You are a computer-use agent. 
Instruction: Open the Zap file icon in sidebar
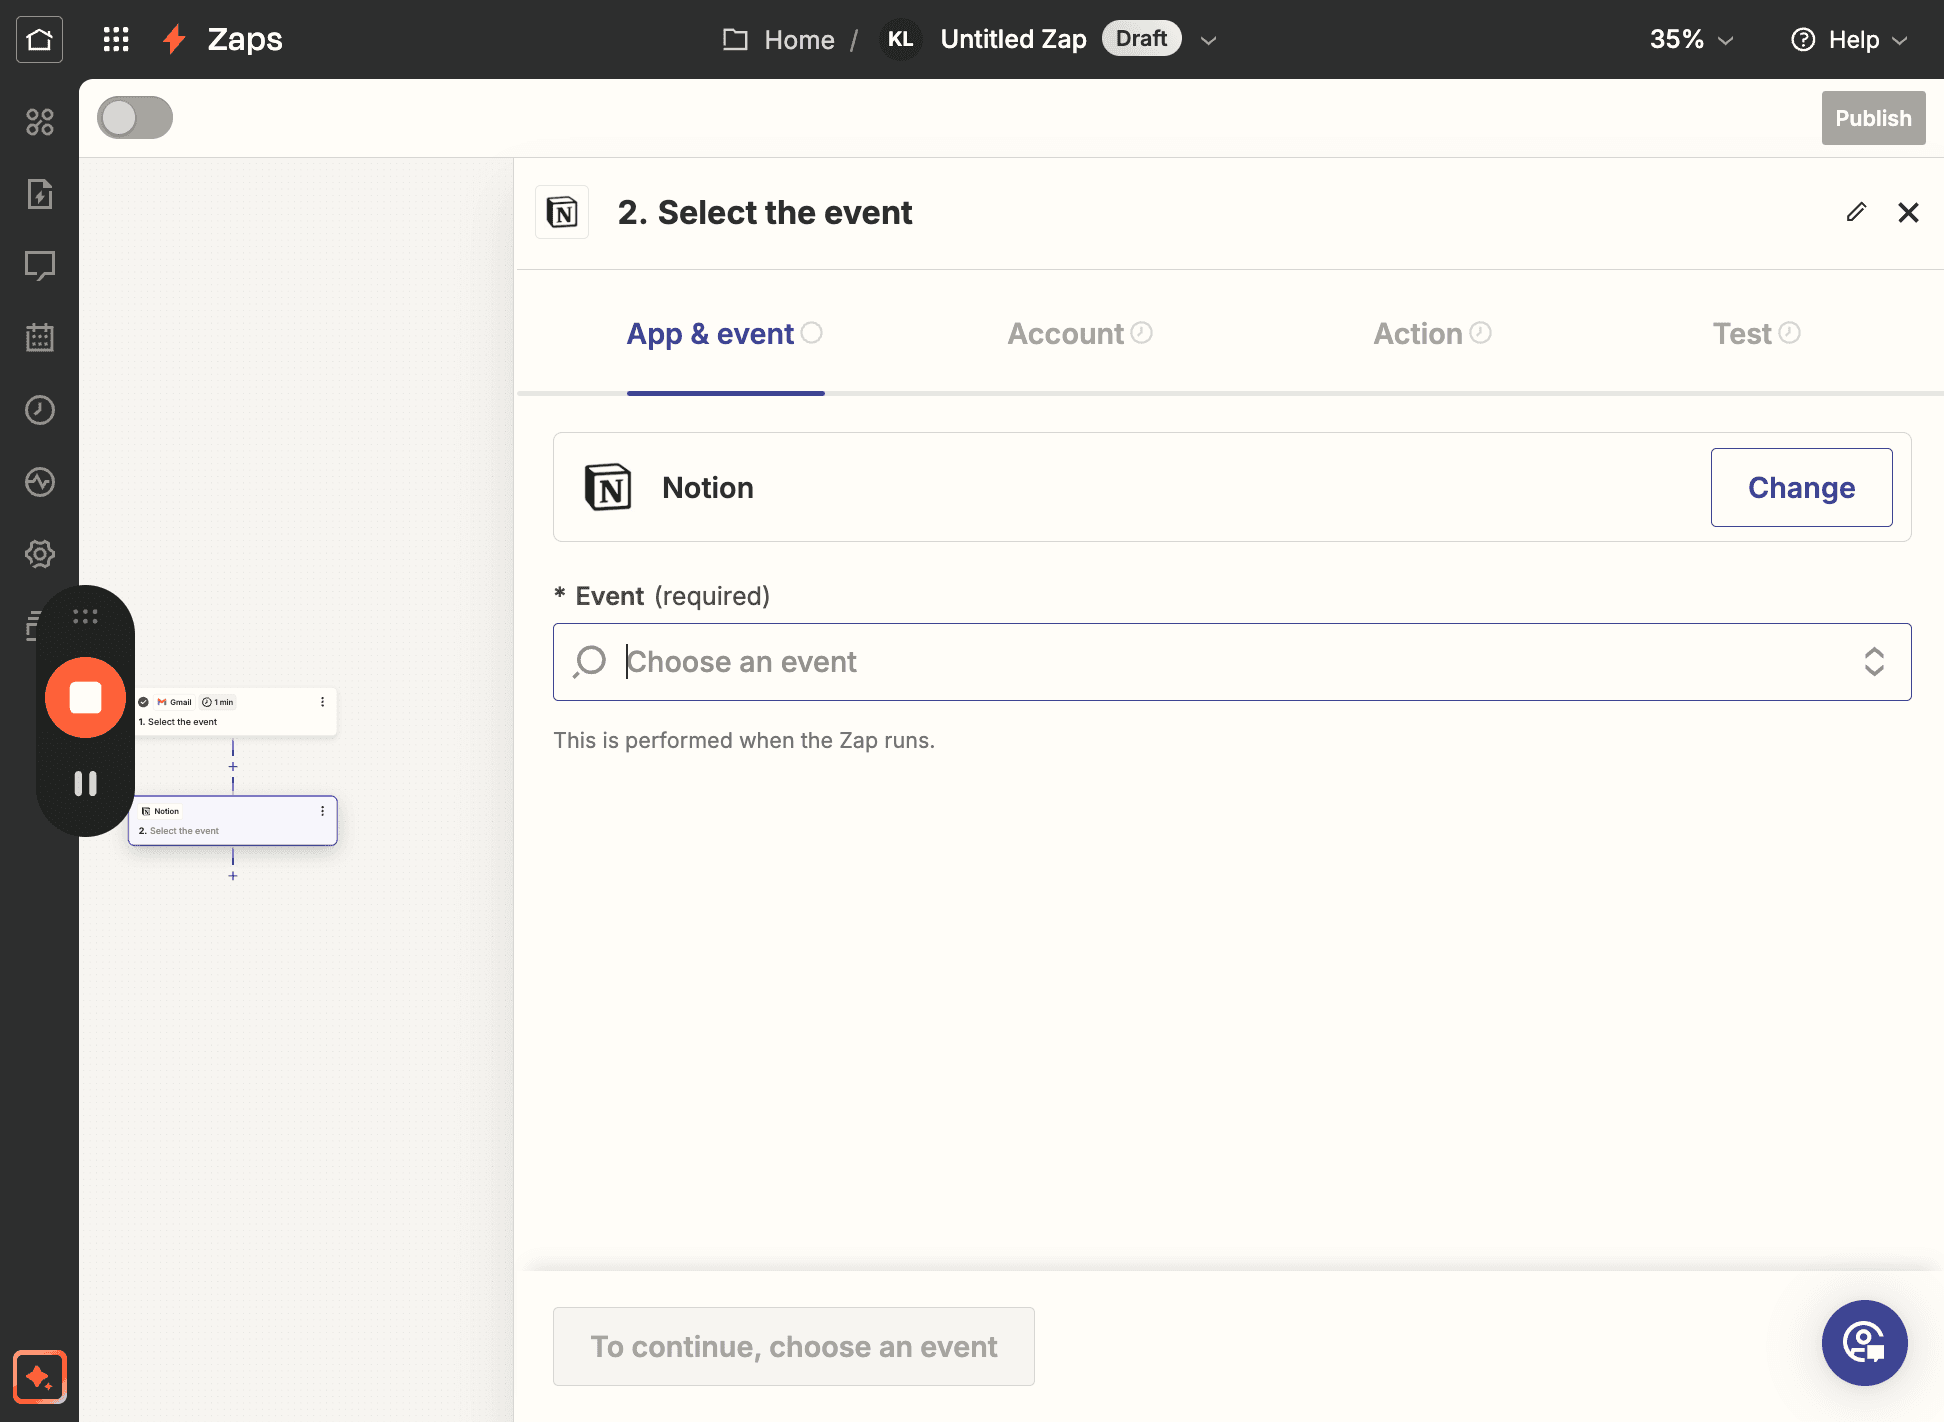39,194
